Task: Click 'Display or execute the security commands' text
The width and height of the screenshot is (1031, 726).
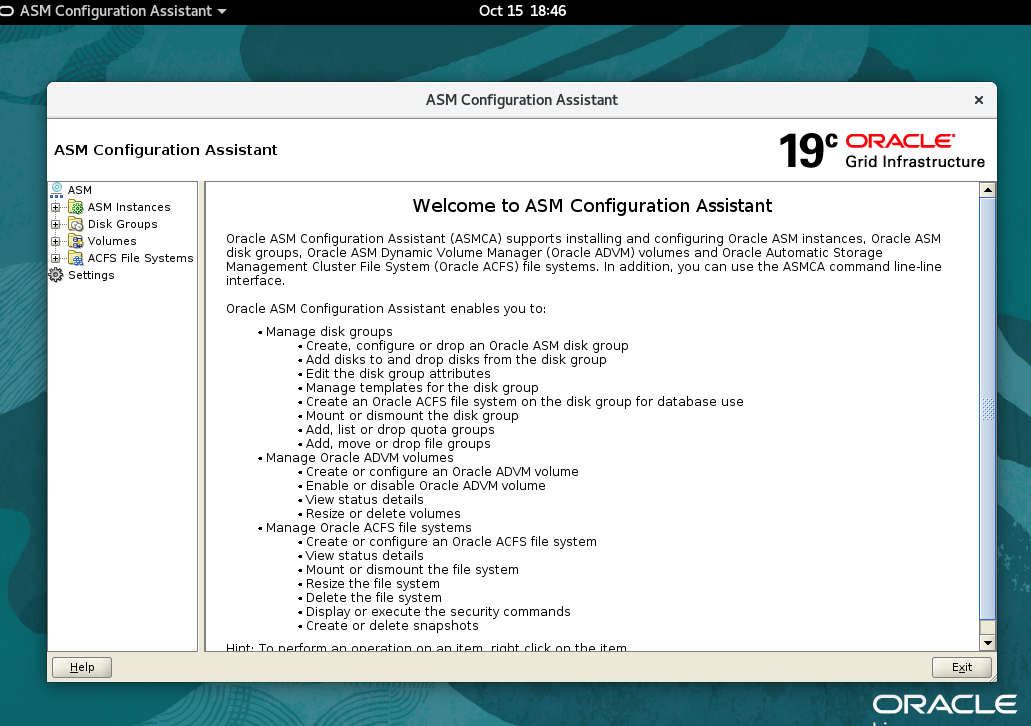Action: point(438,612)
